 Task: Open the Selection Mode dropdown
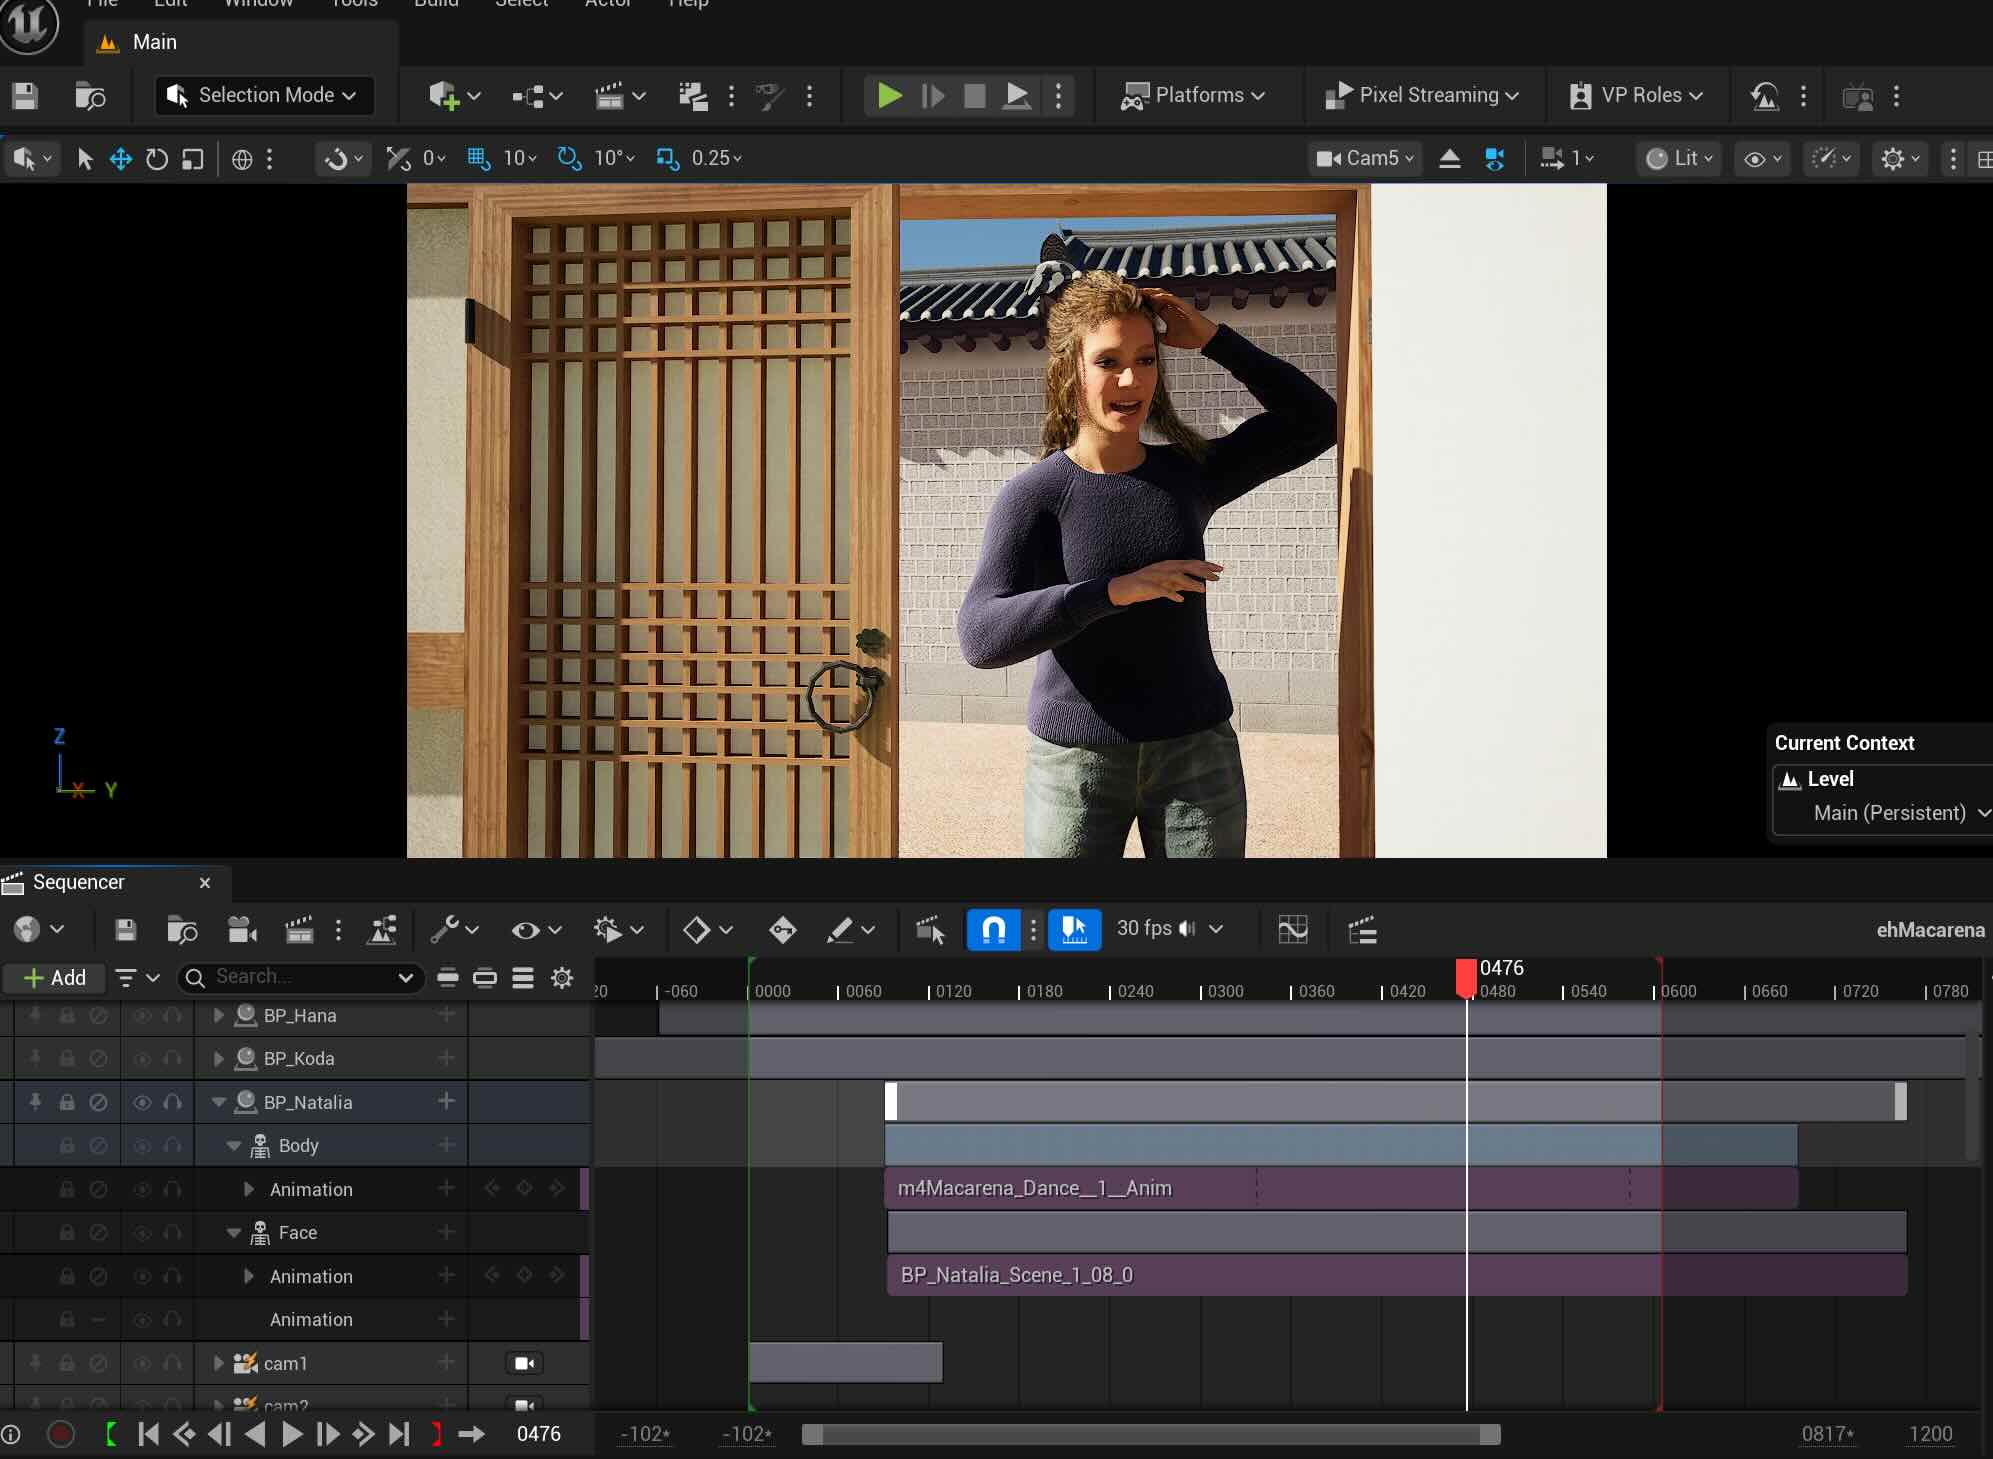click(265, 96)
